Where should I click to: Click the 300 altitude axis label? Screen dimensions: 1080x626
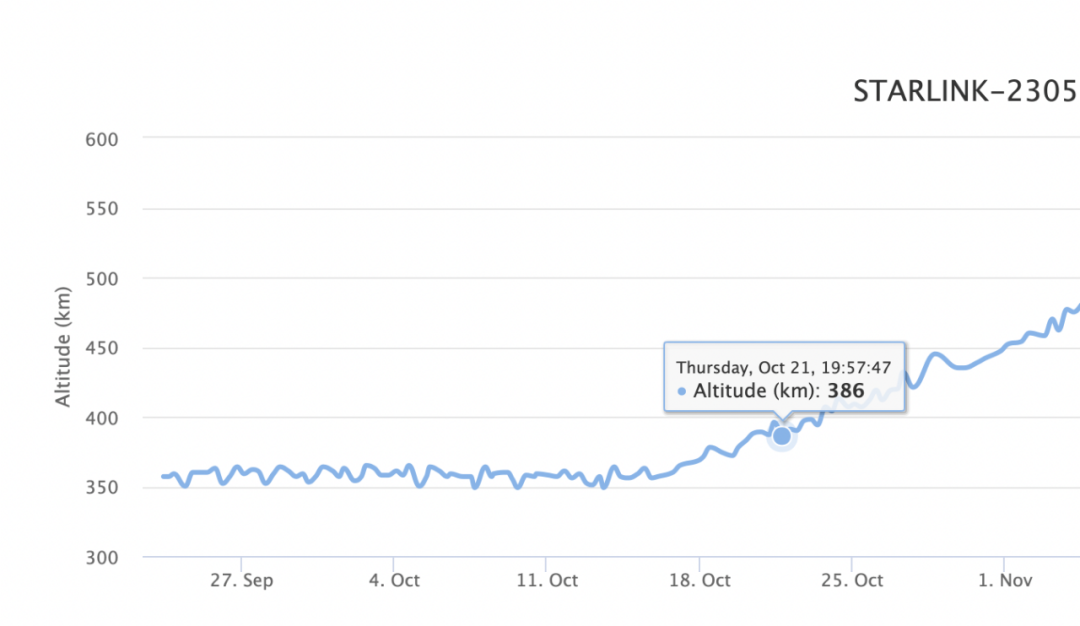(x=102, y=557)
